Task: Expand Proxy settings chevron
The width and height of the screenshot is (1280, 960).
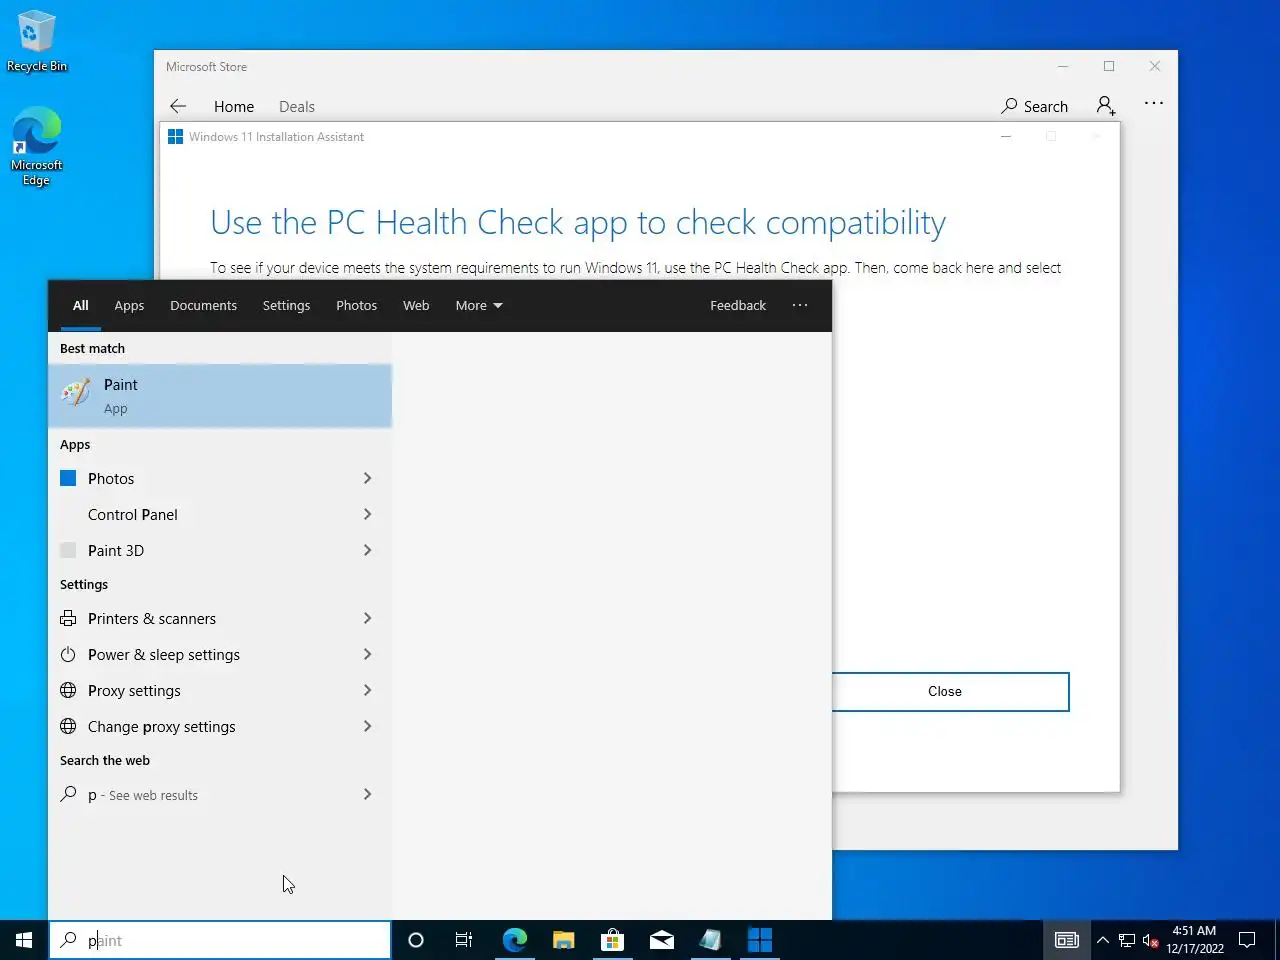Action: click(367, 690)
